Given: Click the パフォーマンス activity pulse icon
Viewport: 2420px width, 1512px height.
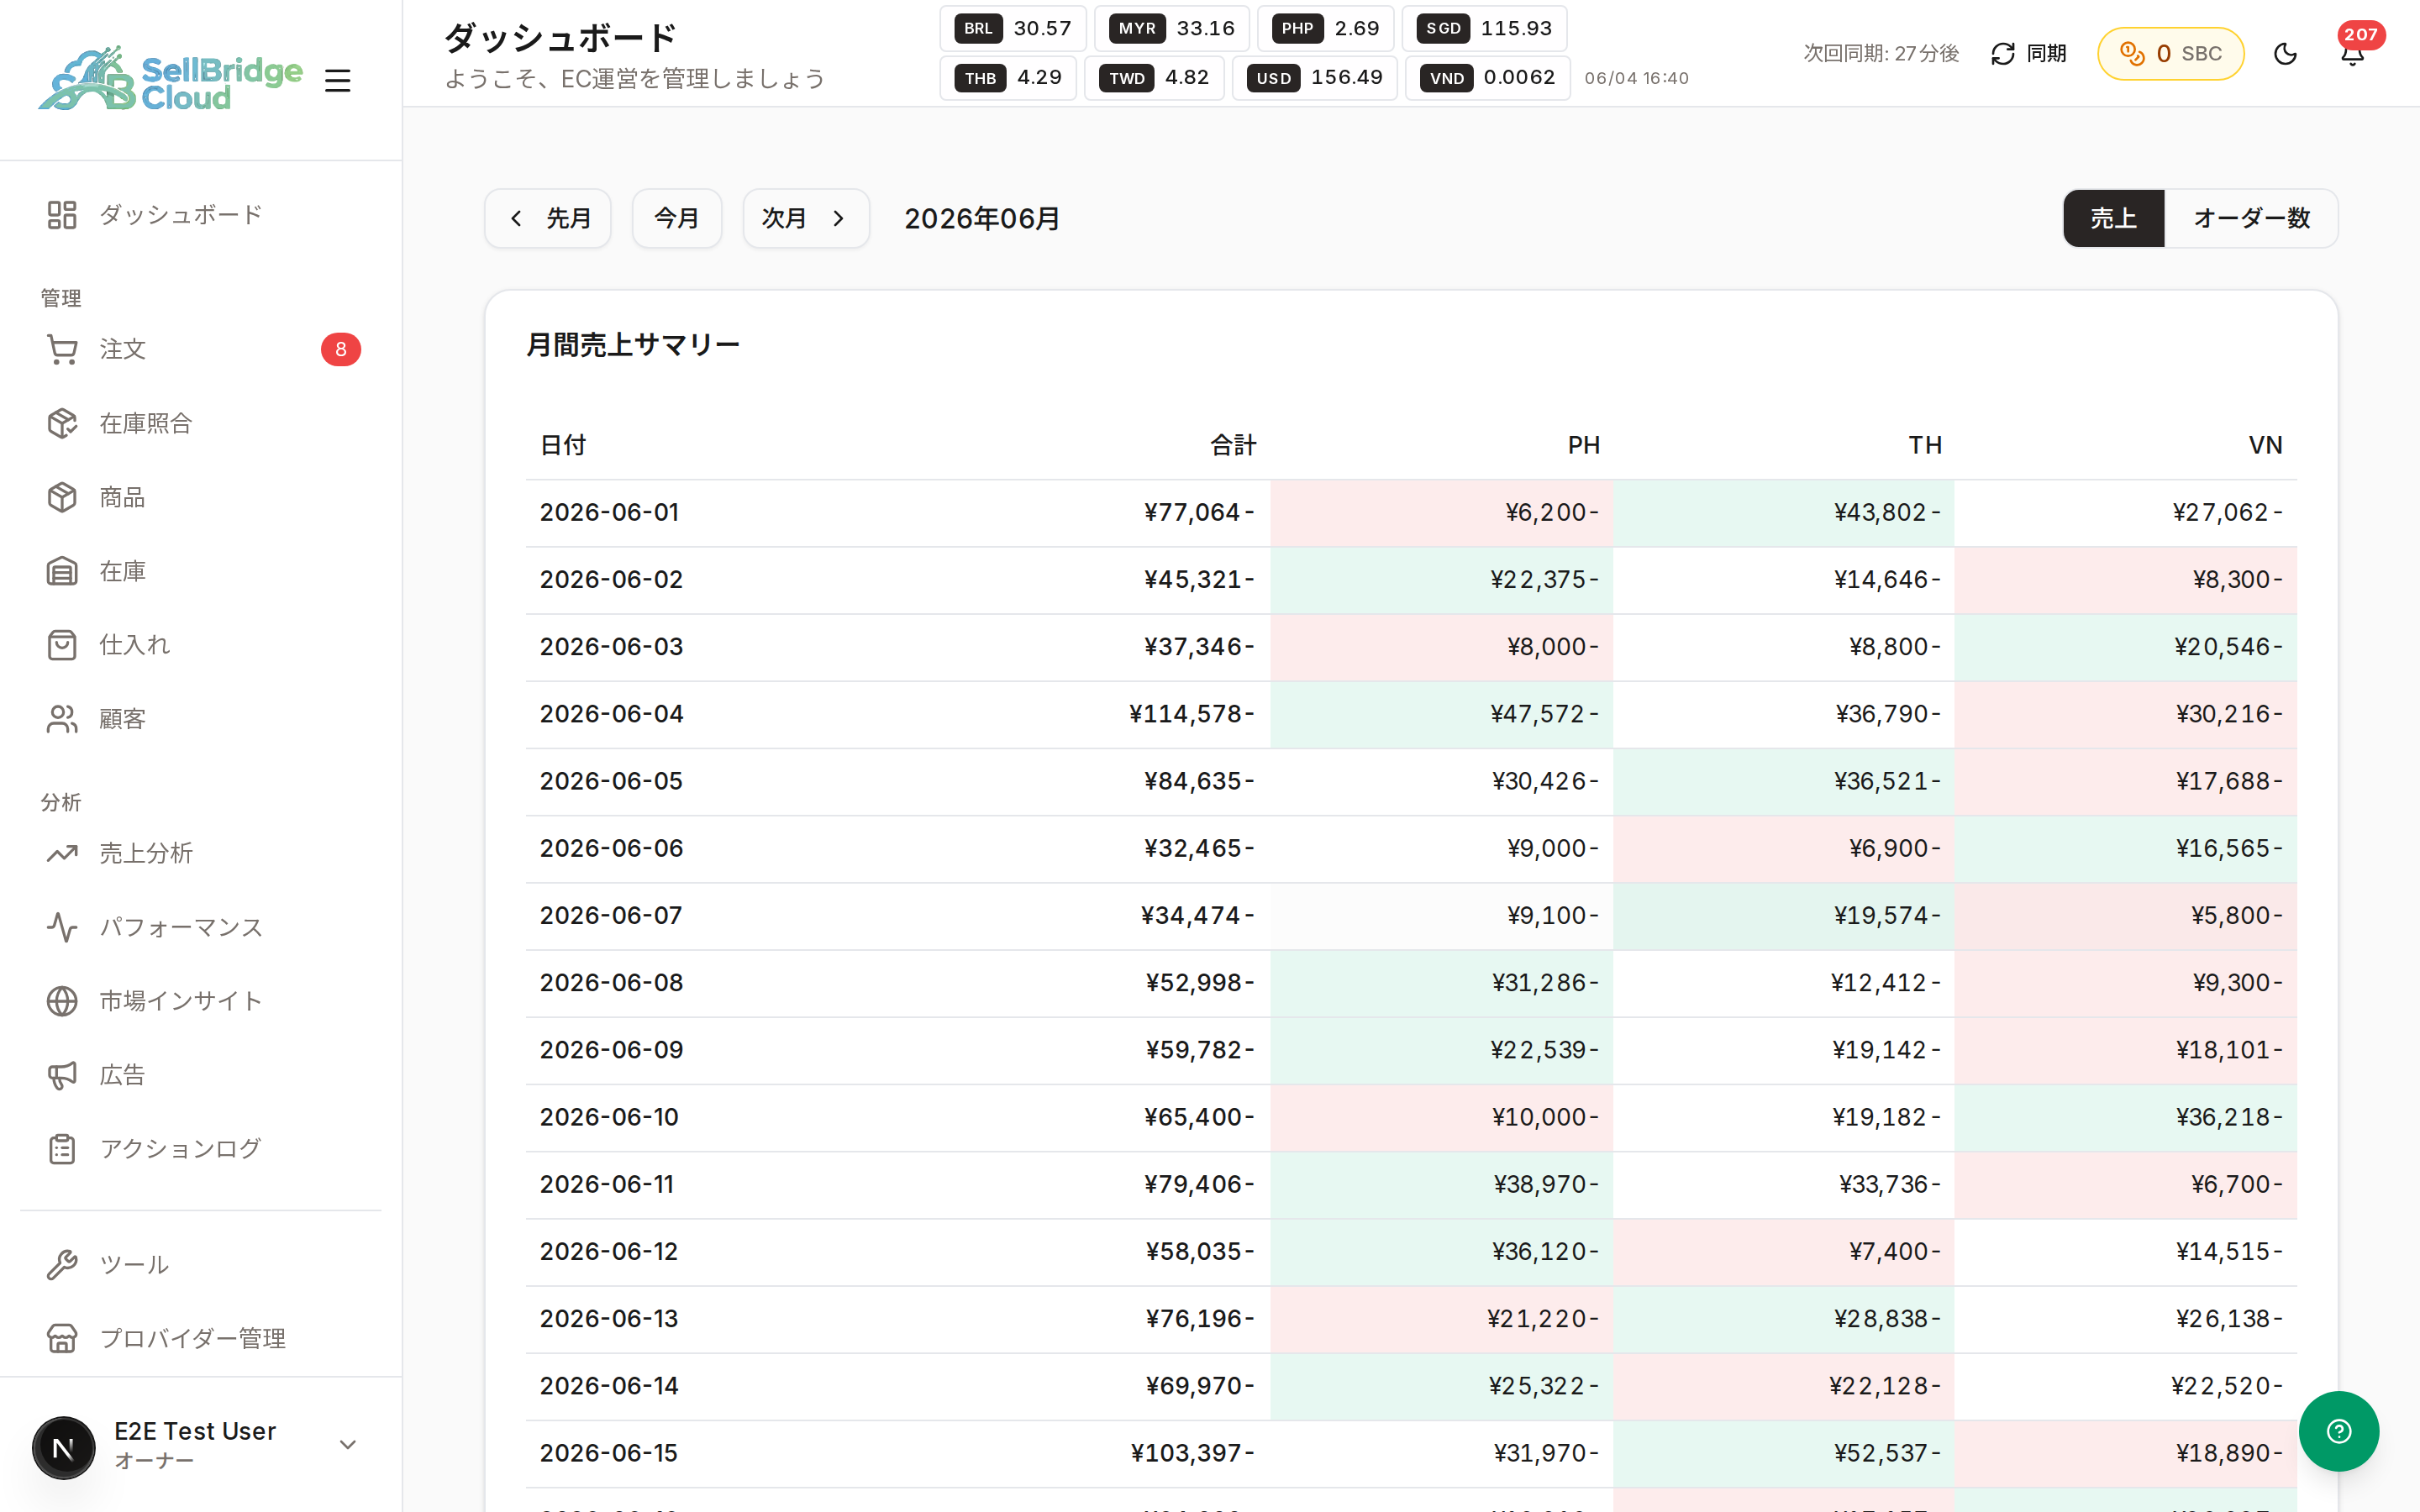Looking at the screenshot, I should tap(62, 927).
